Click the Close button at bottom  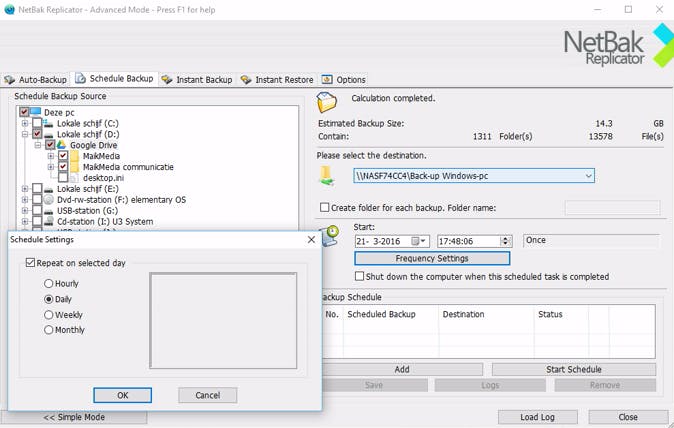628,417
